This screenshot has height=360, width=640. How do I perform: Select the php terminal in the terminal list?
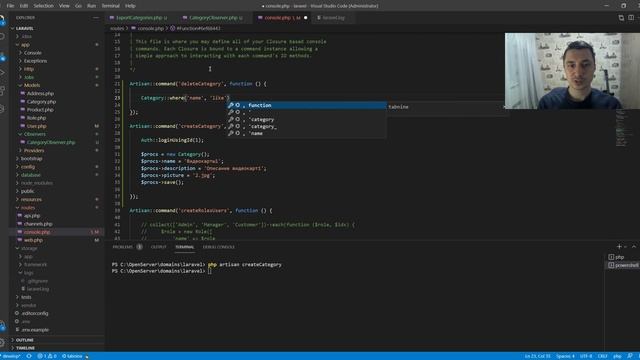pyautogui.click(x=621, y=257)
